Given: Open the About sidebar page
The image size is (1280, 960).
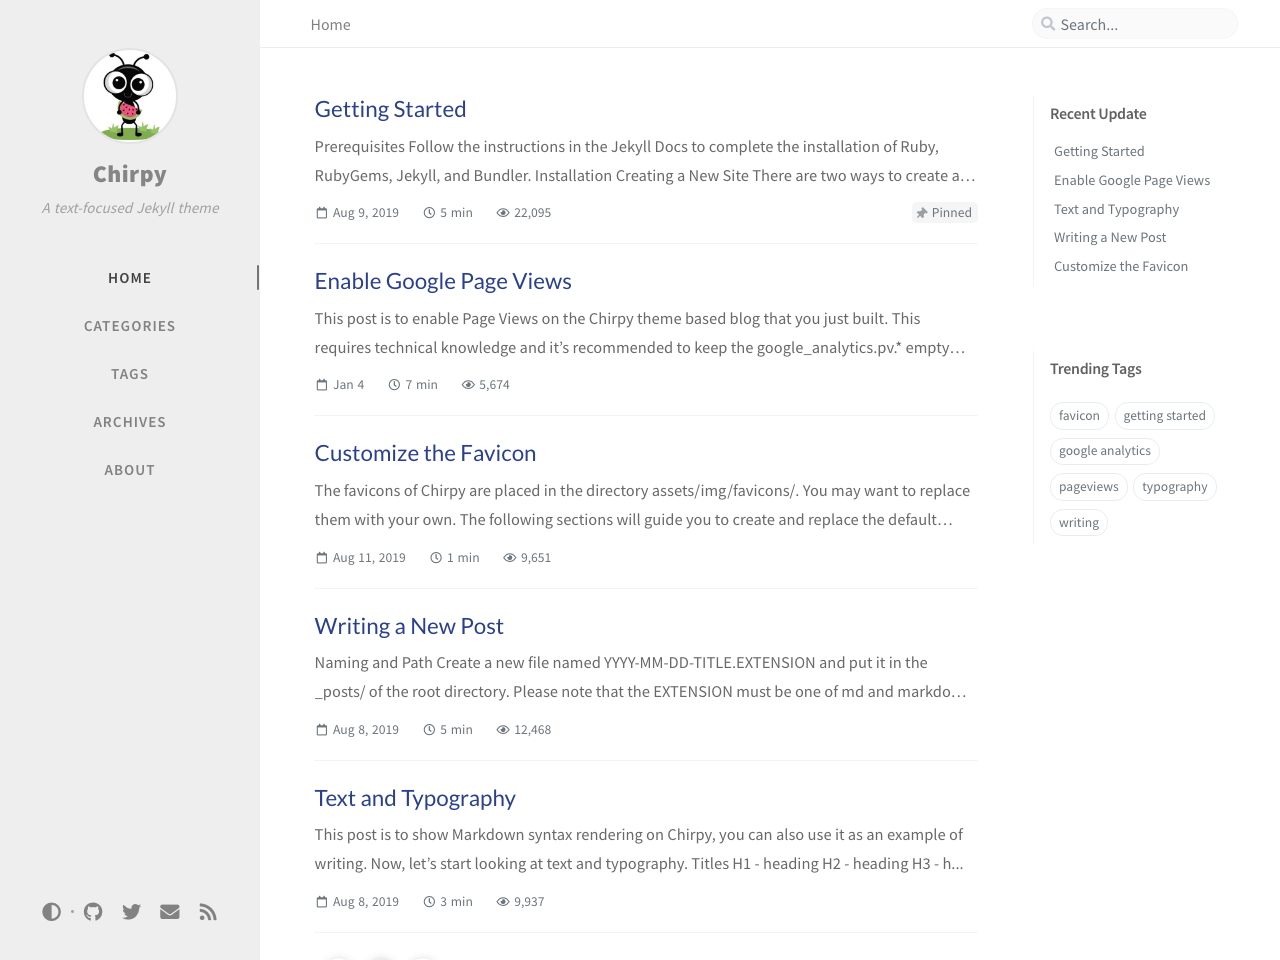Looking at the screenshot, I should [x=130, y=470].
